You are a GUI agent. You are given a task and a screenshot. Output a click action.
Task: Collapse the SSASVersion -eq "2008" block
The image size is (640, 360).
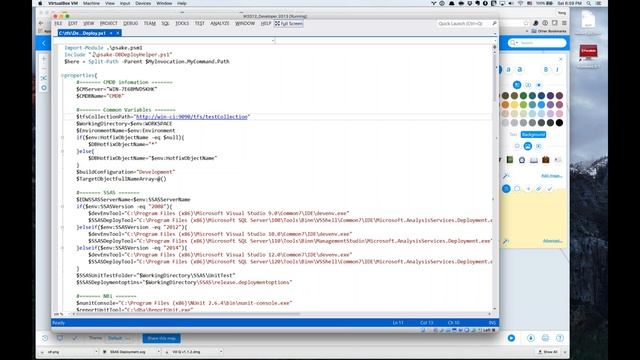[62, 207]
